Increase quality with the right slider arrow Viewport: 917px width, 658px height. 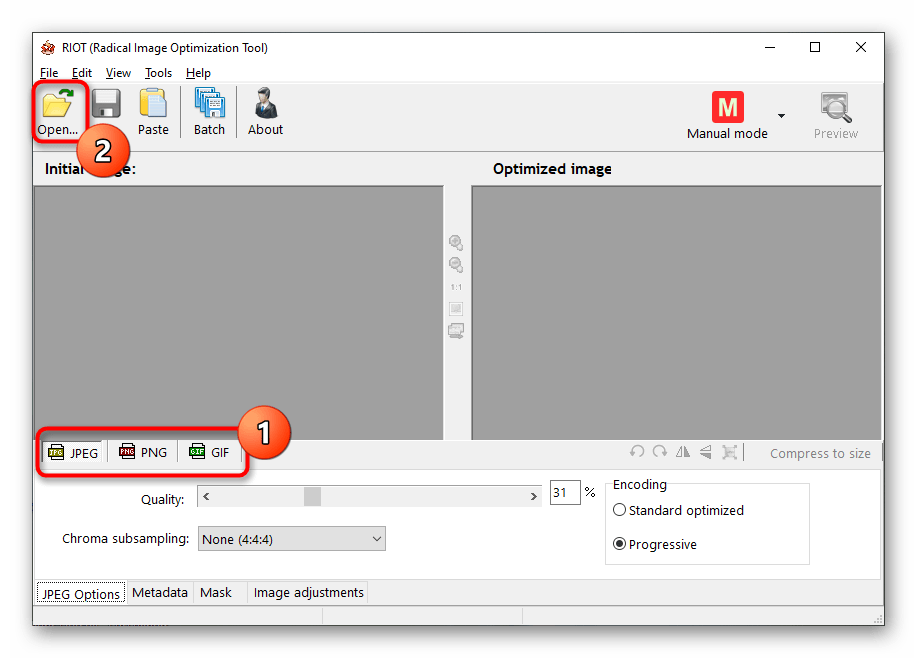point(533,497)
